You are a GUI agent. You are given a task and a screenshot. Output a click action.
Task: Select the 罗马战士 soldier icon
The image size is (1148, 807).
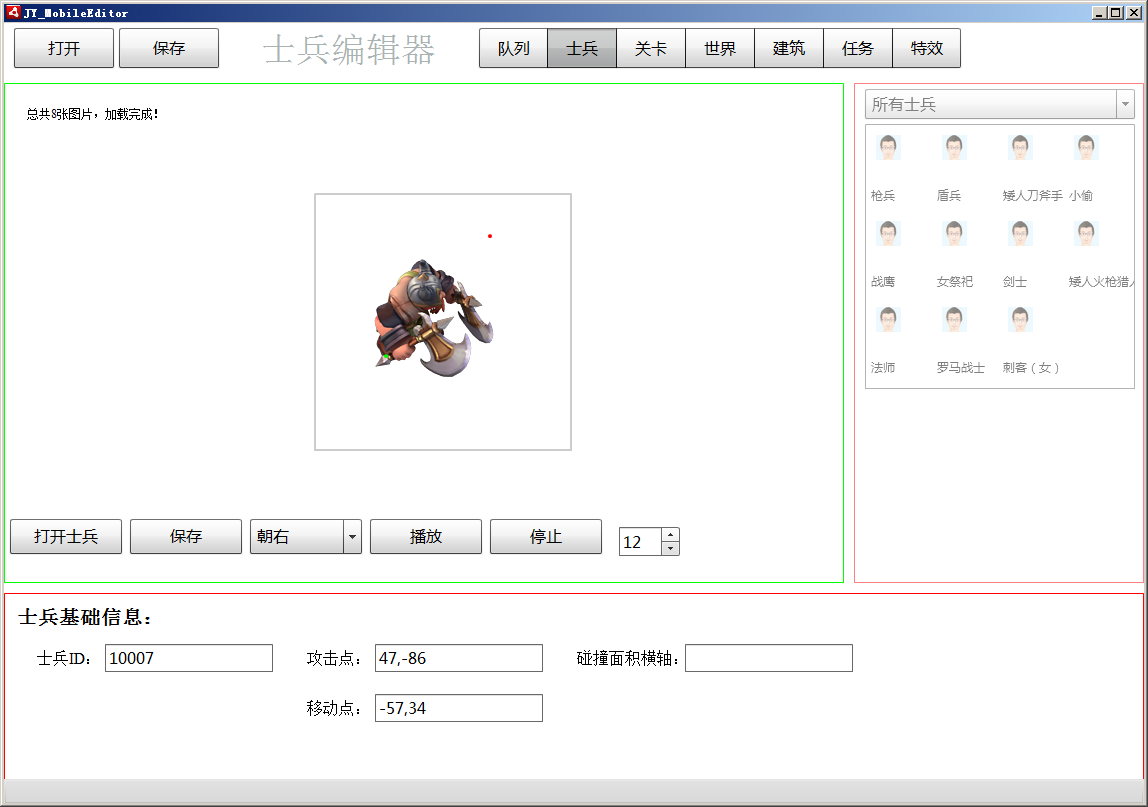954,319
